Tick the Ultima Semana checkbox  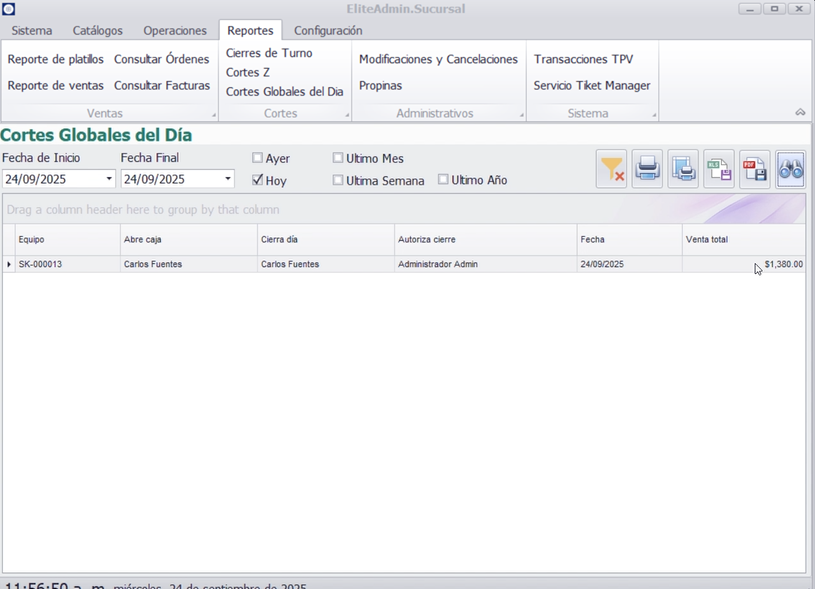click(338, 180)
